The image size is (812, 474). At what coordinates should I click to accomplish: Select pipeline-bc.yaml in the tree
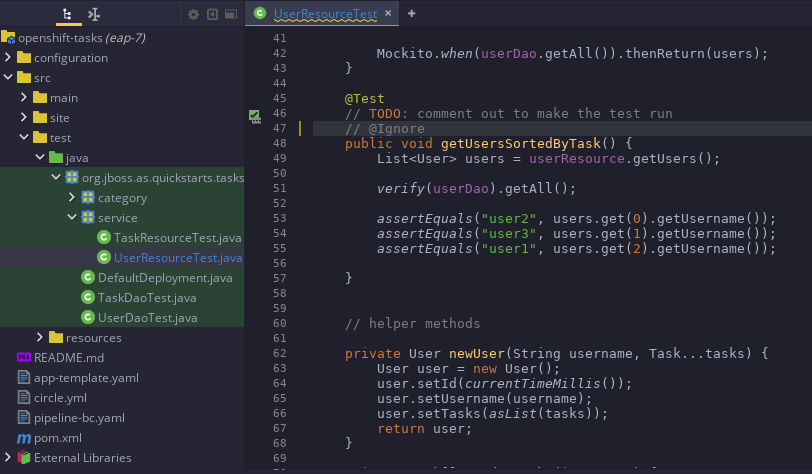[79, 418]
